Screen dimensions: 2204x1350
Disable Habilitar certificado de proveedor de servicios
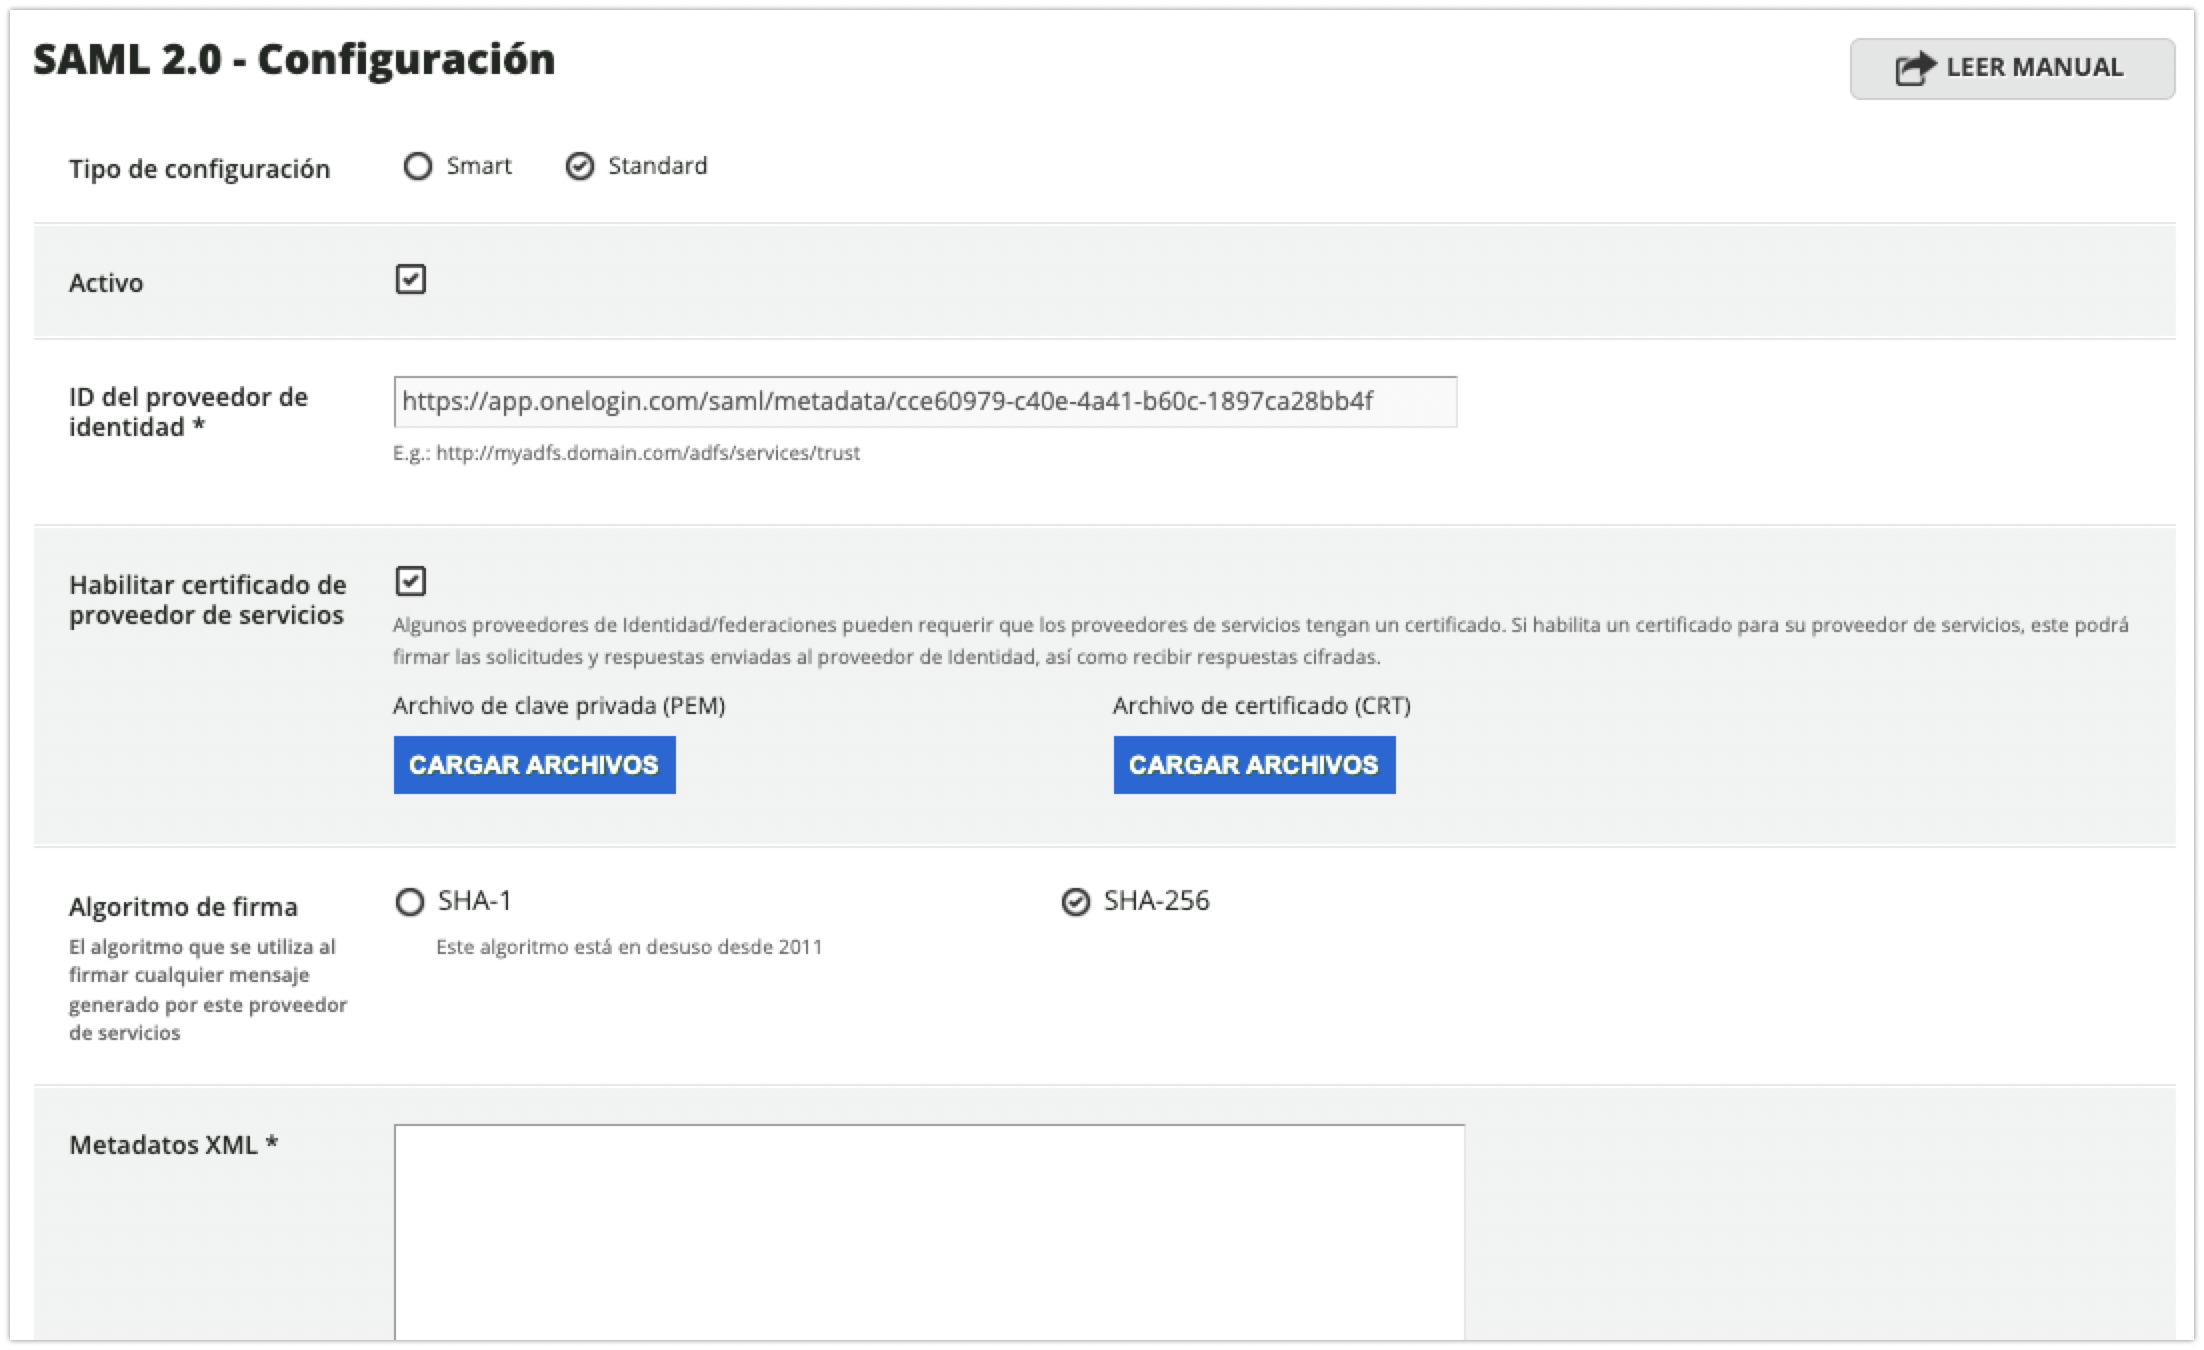411,581
